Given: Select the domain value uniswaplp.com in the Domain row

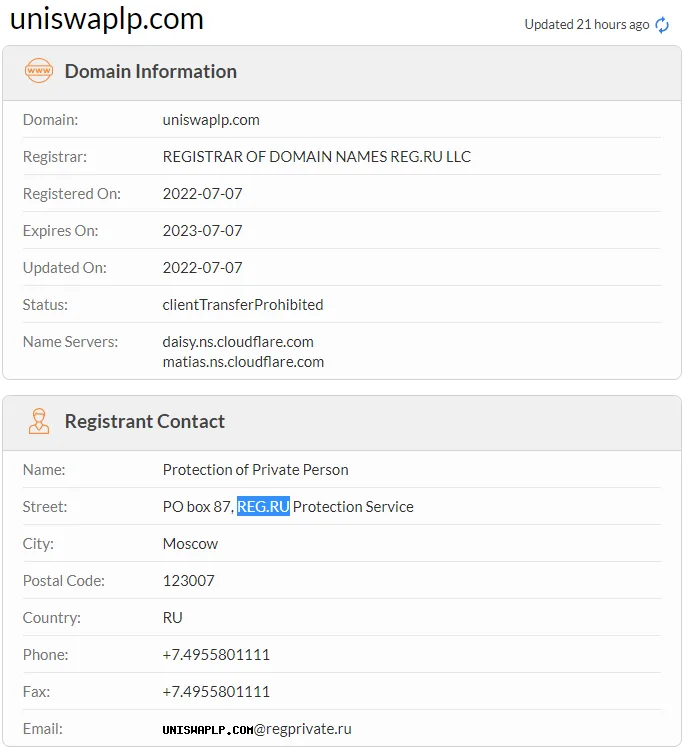Looking at the screenshot, I should [x=211, y=120].
